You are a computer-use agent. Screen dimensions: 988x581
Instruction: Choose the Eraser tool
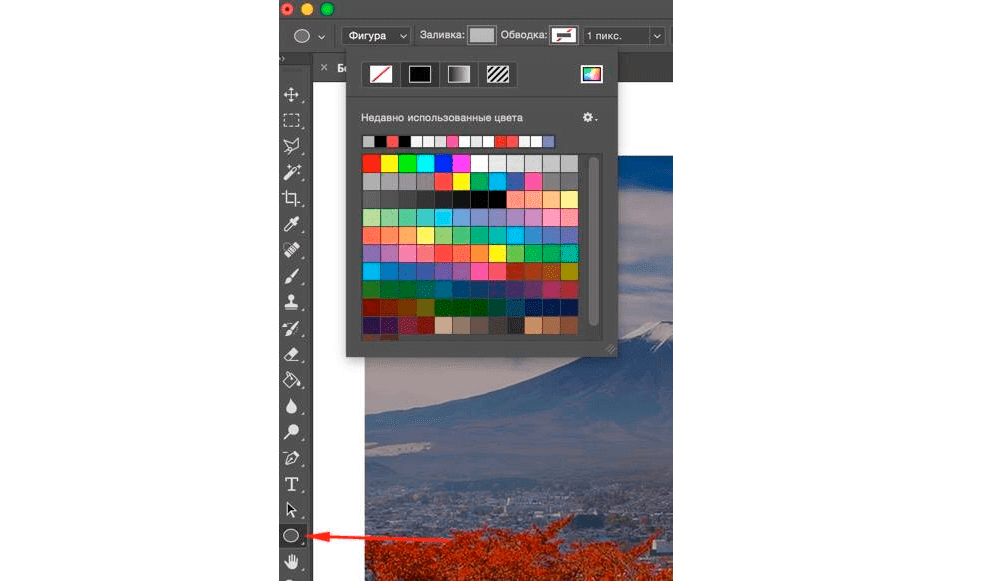coord(292,354)
